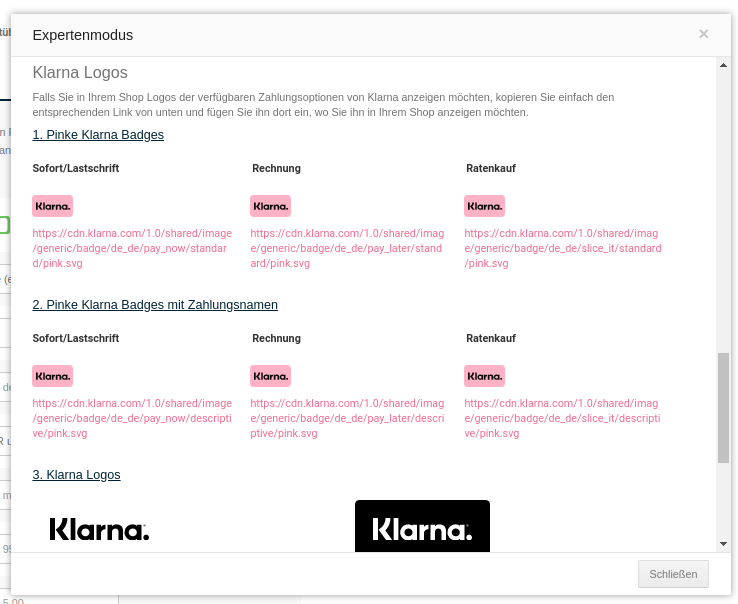This screenshot has height=604, width=738.
Task: Click pink Klarna badge under first Sofort/Lastschrift
Action: coord(52,206)
